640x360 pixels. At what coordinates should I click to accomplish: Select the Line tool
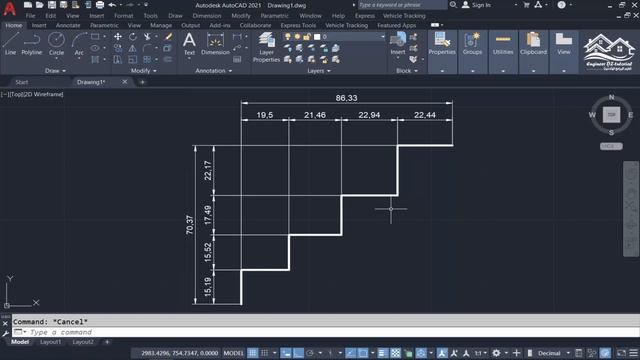coord(10,44)
